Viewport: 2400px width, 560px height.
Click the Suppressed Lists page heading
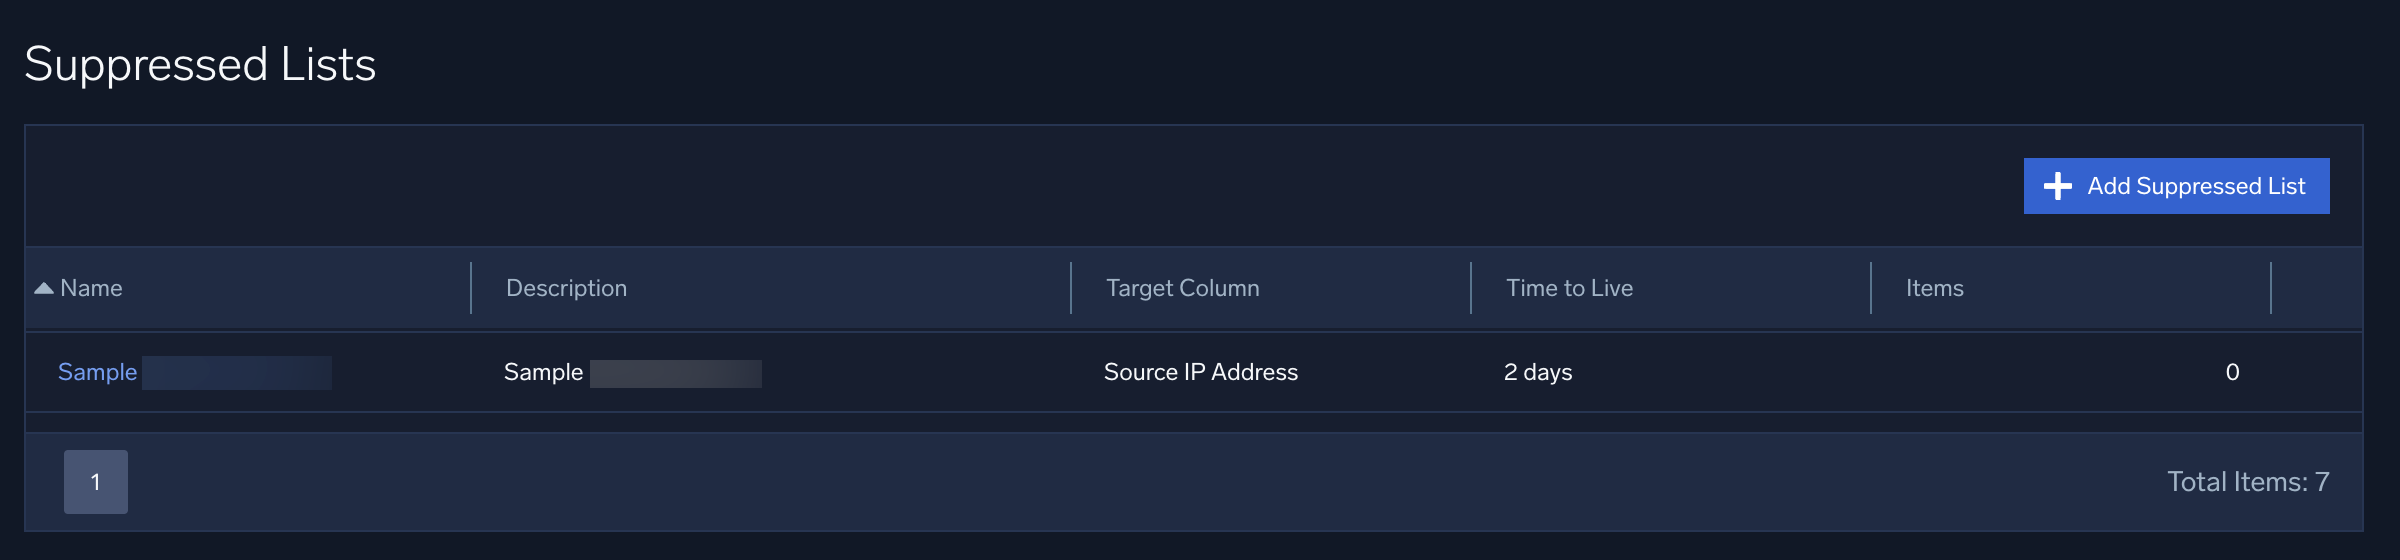coord(200,64)
